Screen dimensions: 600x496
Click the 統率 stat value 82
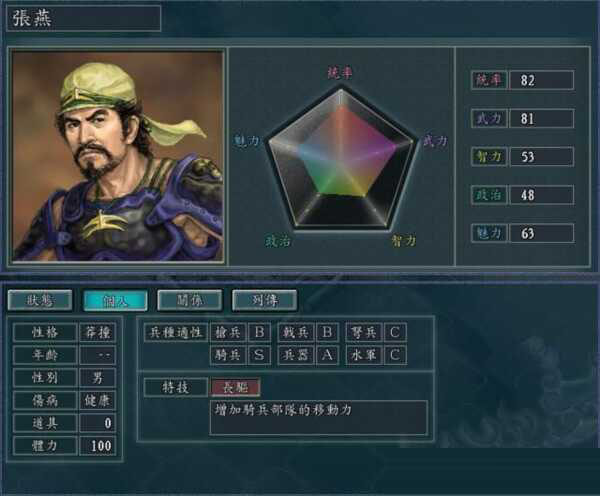(x=541, y=80)
